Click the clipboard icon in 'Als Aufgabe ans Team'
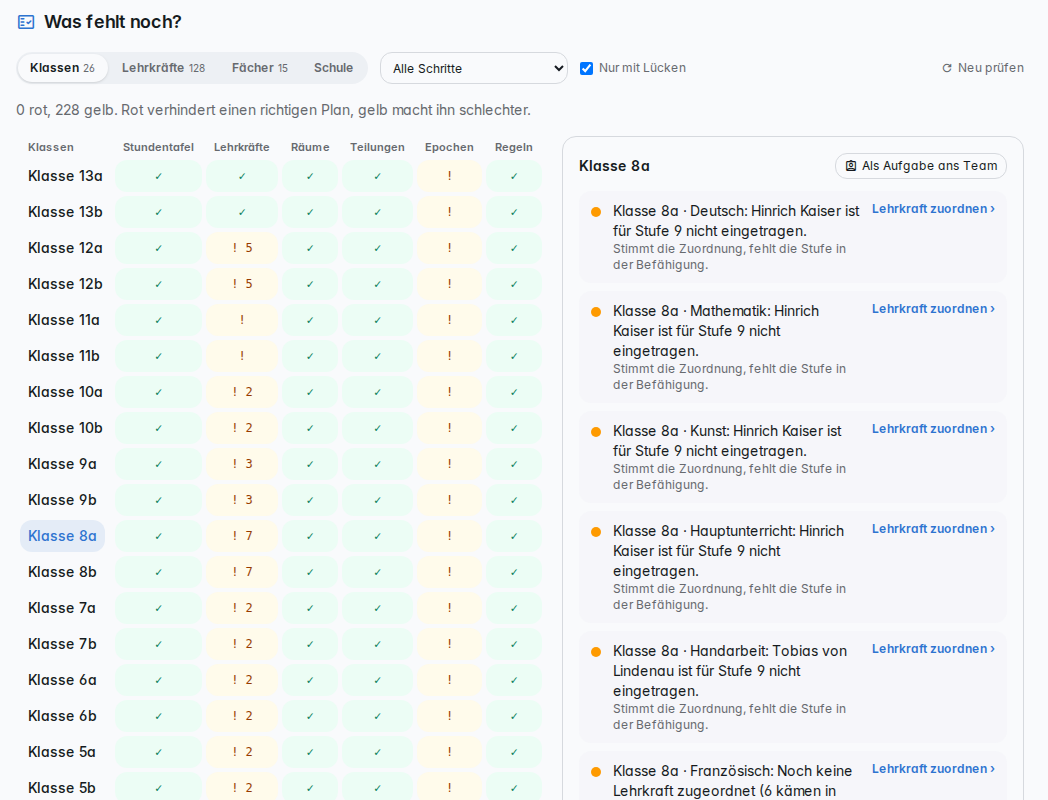Screen dimensions: 1048x800 pyautogui.click(x=851, y=166)
